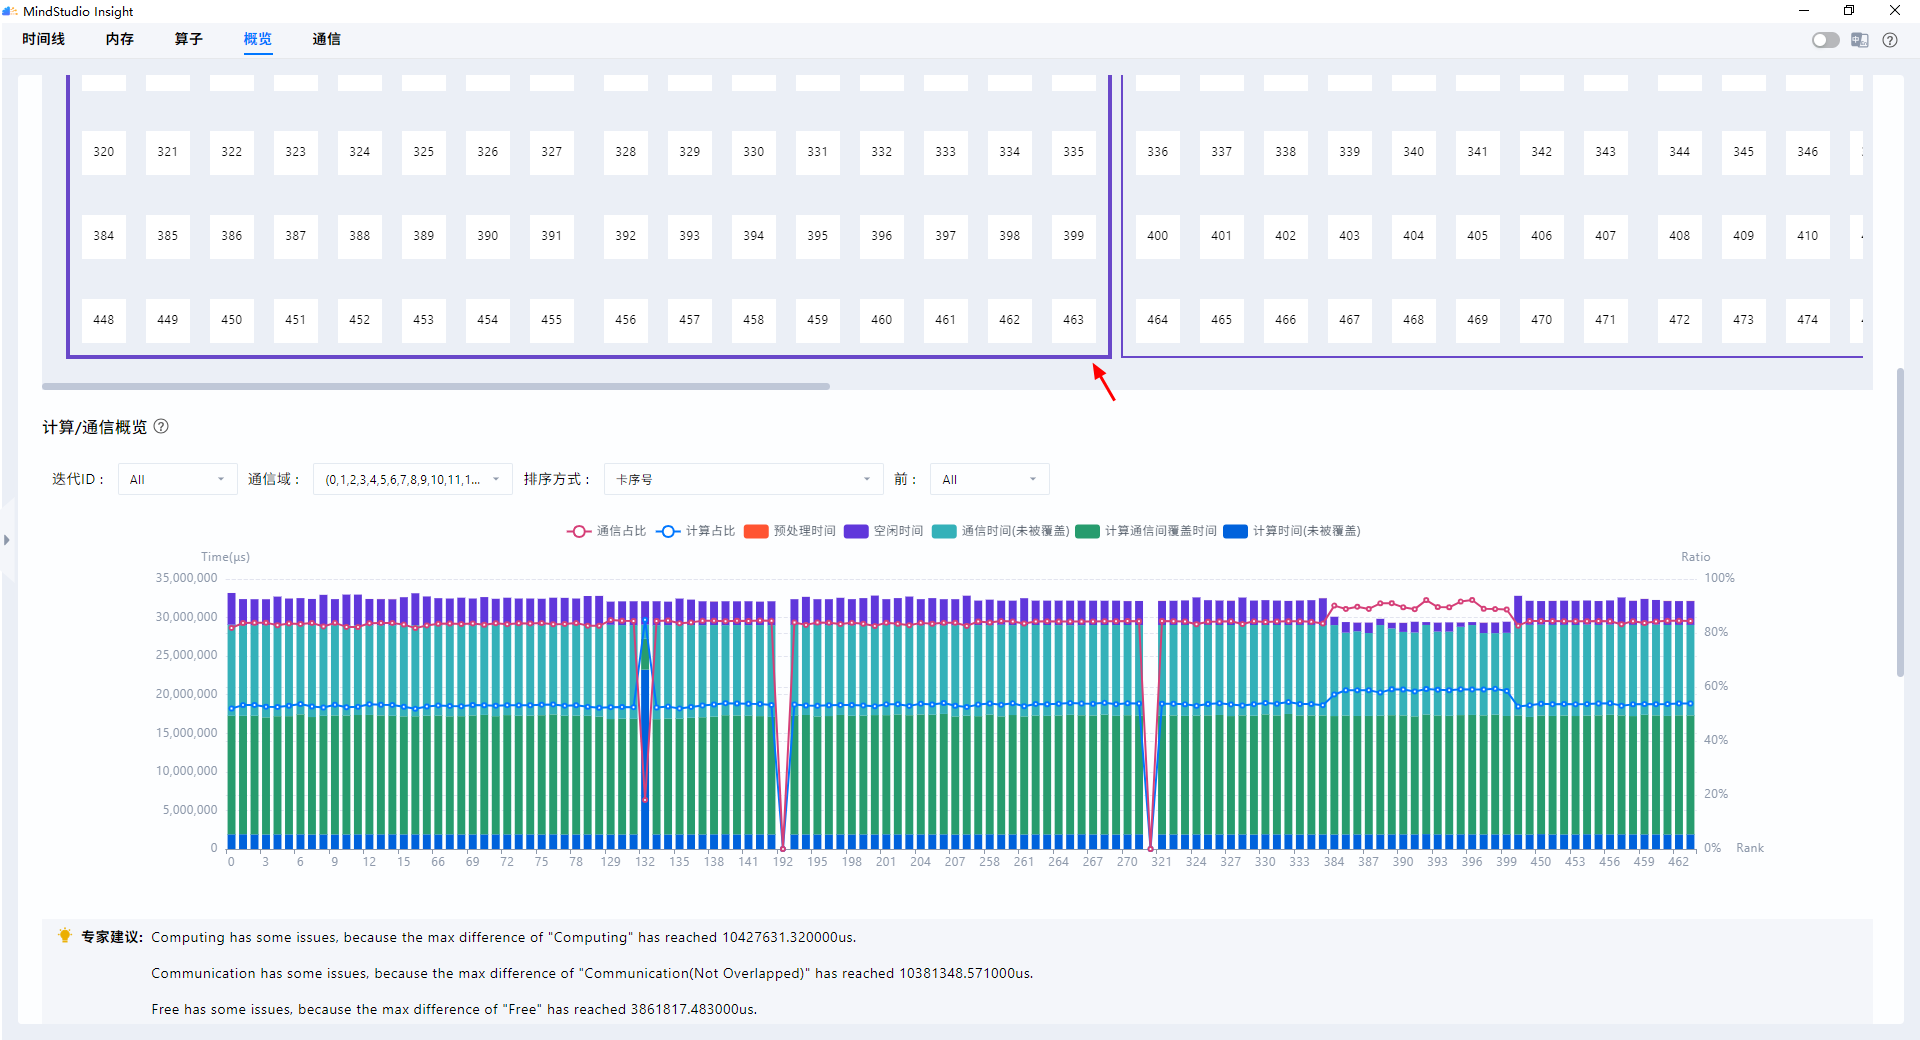Toggle the 计算通信间覆盖时间 legend entry
The image size is (1920, 1040).
[1147, 531]
